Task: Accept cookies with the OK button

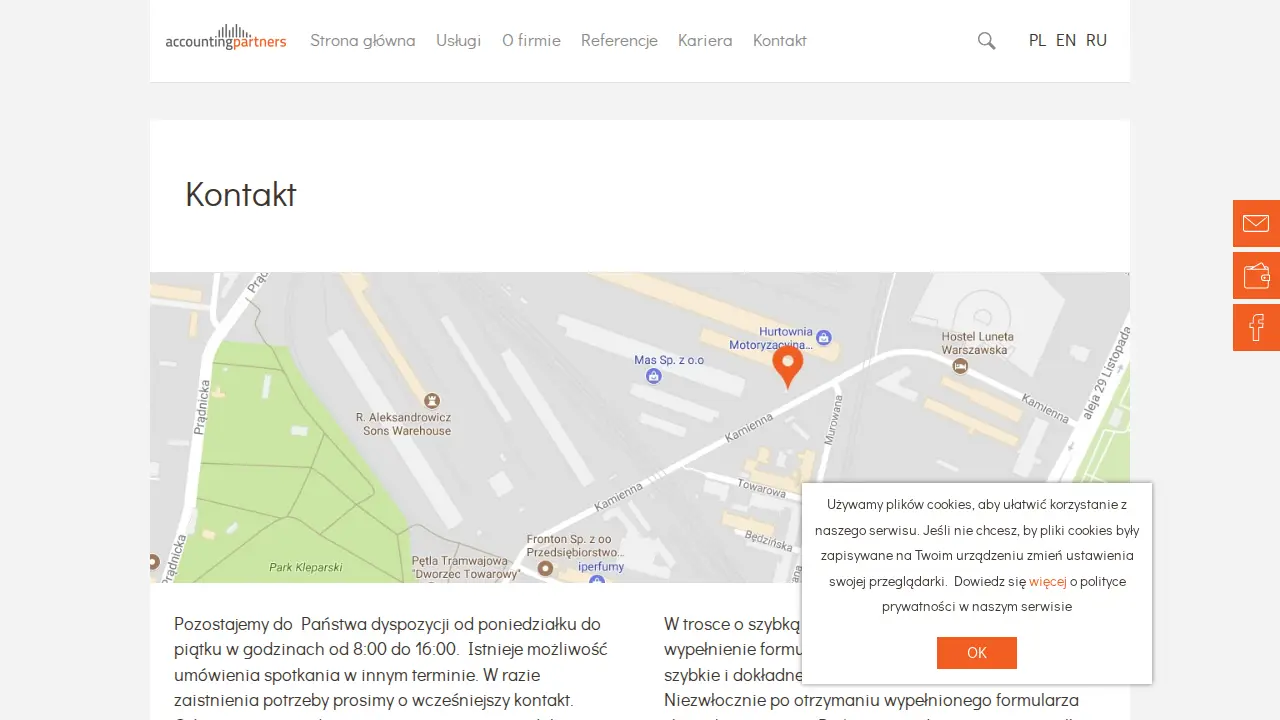Action: pyautogui.click(x=977, y=653)
